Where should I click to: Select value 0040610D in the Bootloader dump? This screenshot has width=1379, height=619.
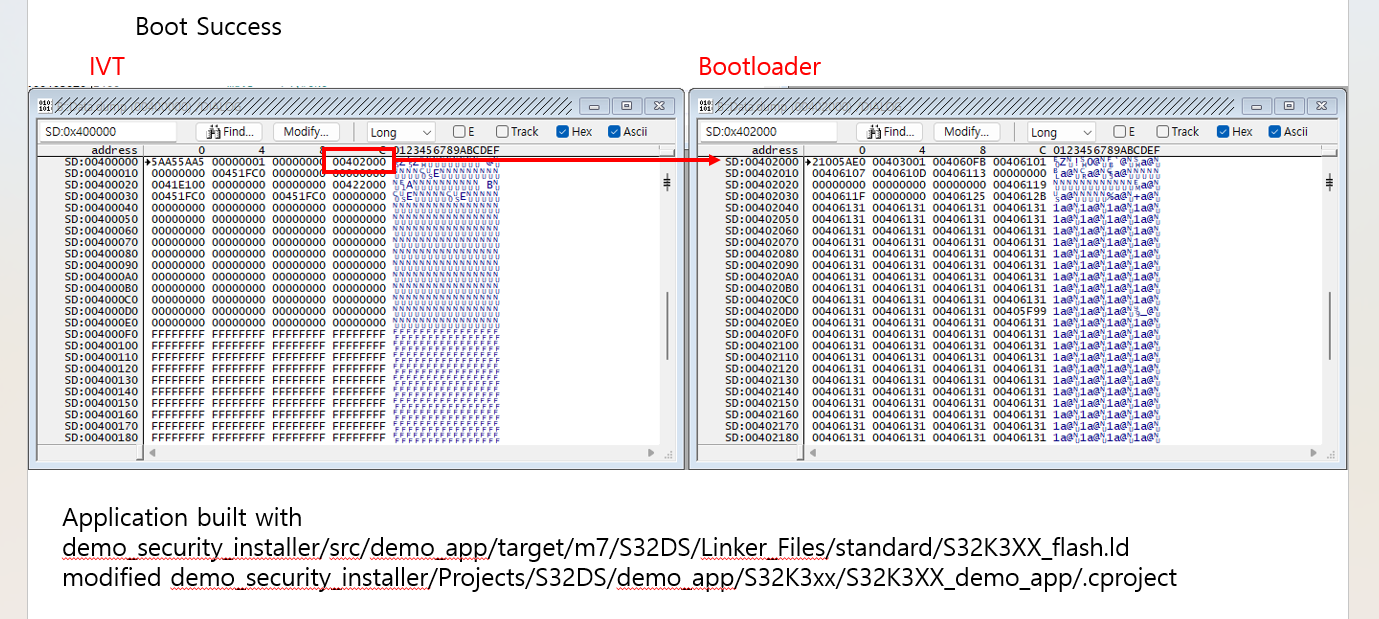(x=898, y=173)
